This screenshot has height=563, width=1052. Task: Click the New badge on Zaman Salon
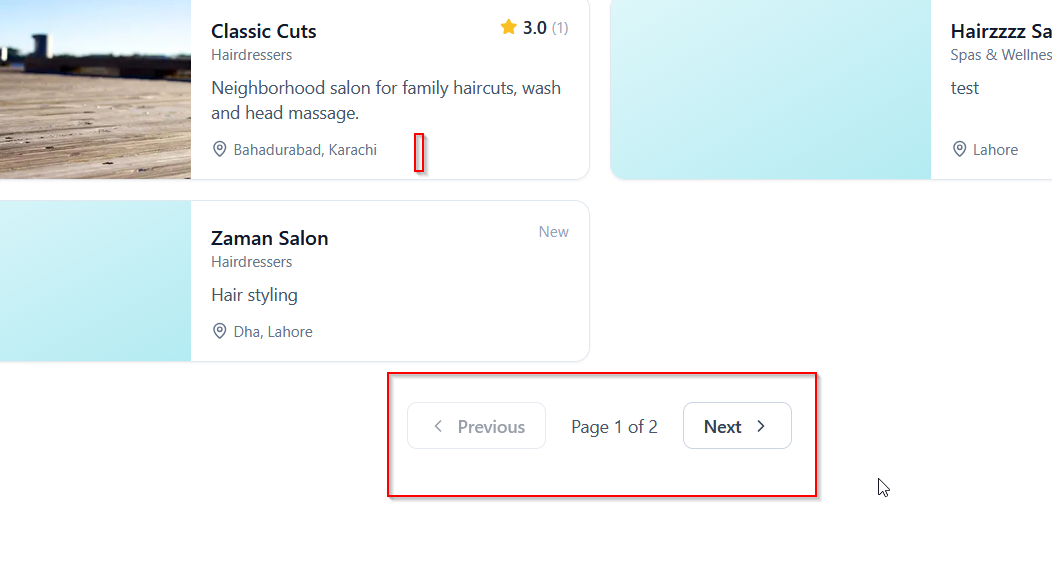coord(554,232)
